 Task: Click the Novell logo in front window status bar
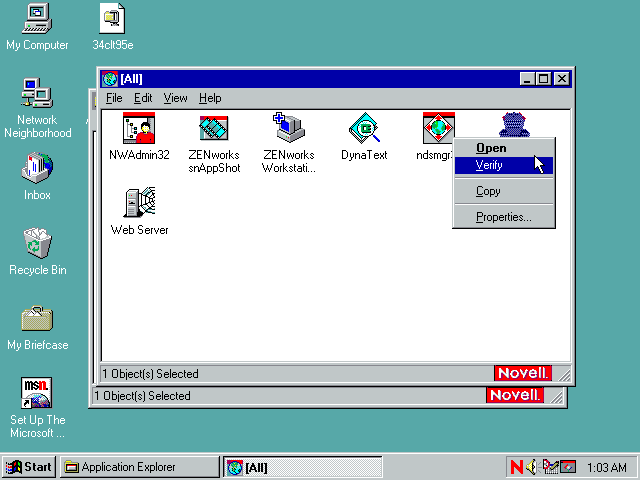pyautogui.click(x=523, y=373)
